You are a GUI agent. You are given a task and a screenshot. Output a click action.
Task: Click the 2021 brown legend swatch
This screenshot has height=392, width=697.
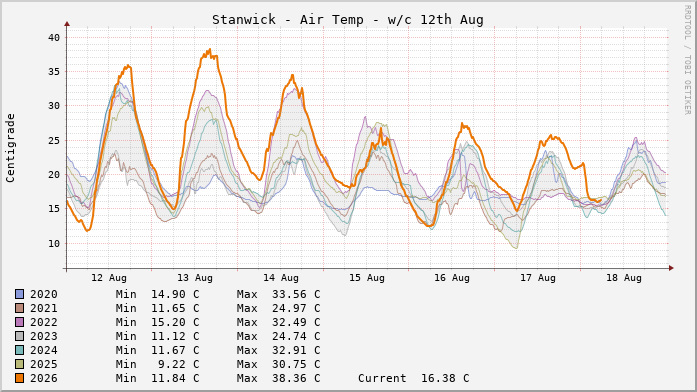[x=20, y=308]
